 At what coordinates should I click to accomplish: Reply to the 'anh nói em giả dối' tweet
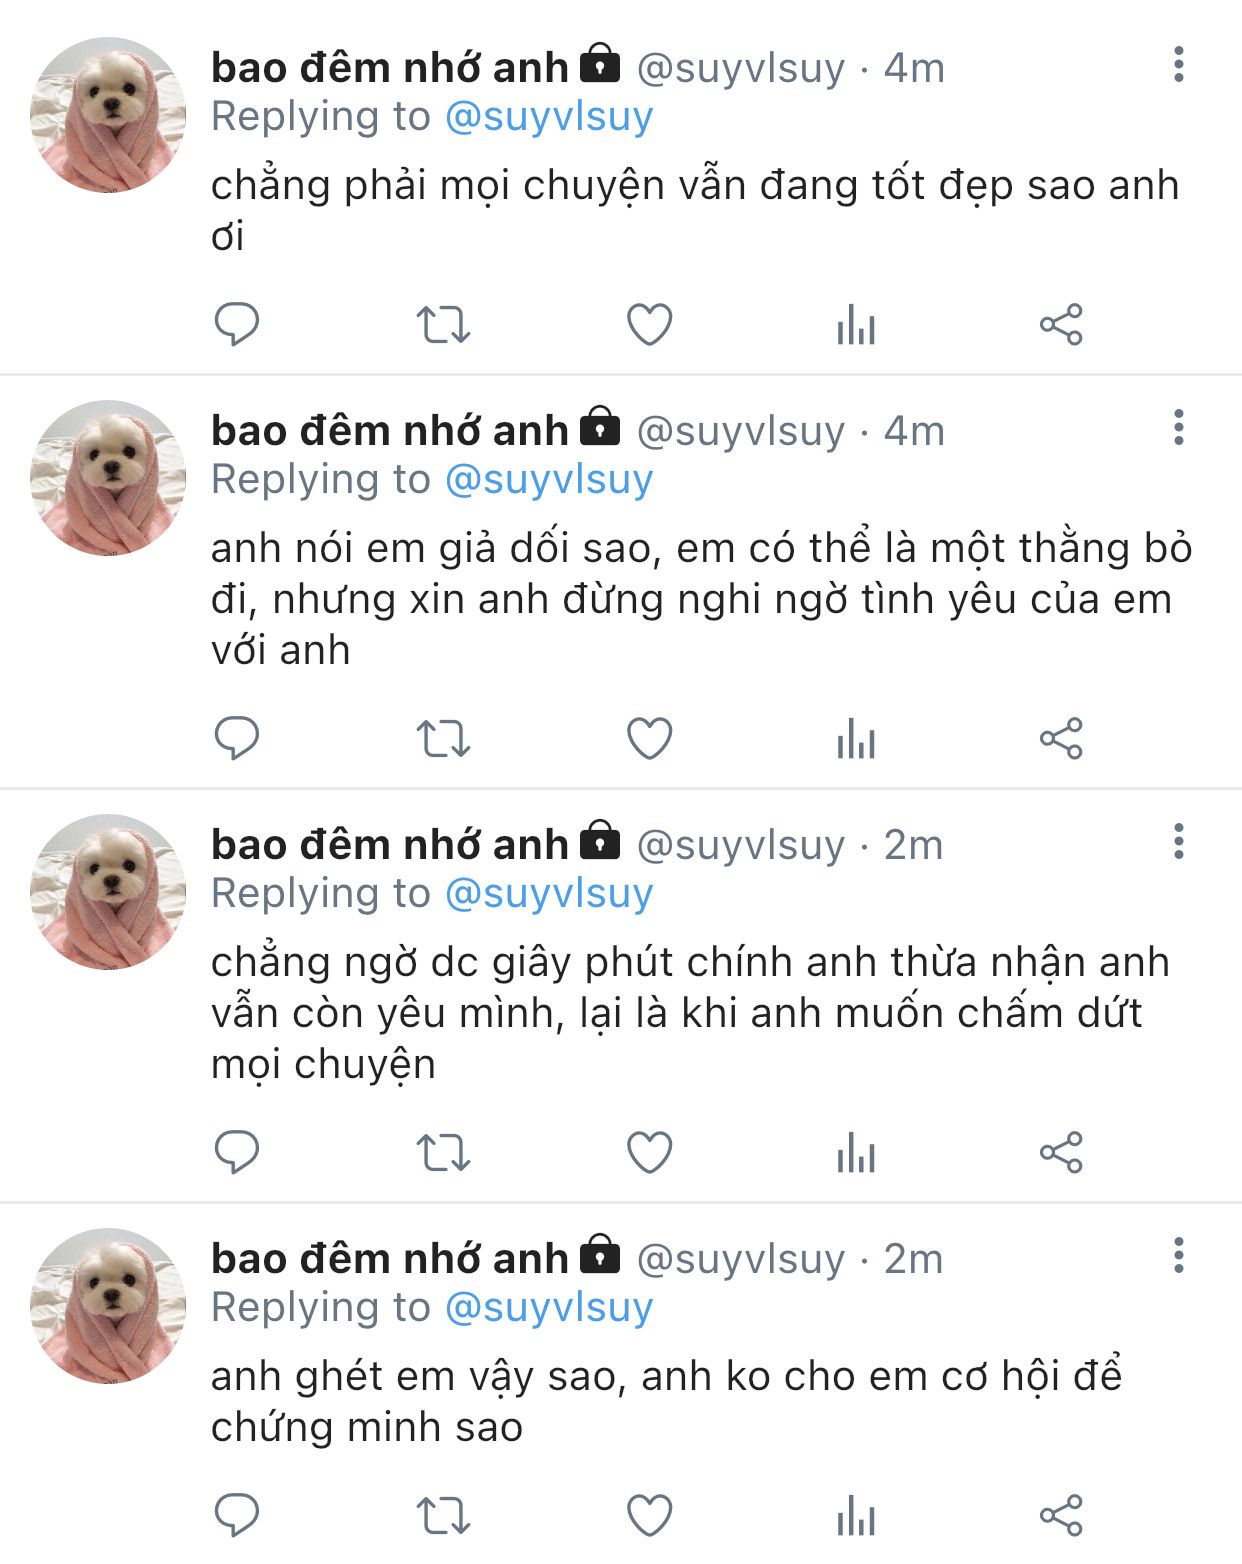(237, 738)
